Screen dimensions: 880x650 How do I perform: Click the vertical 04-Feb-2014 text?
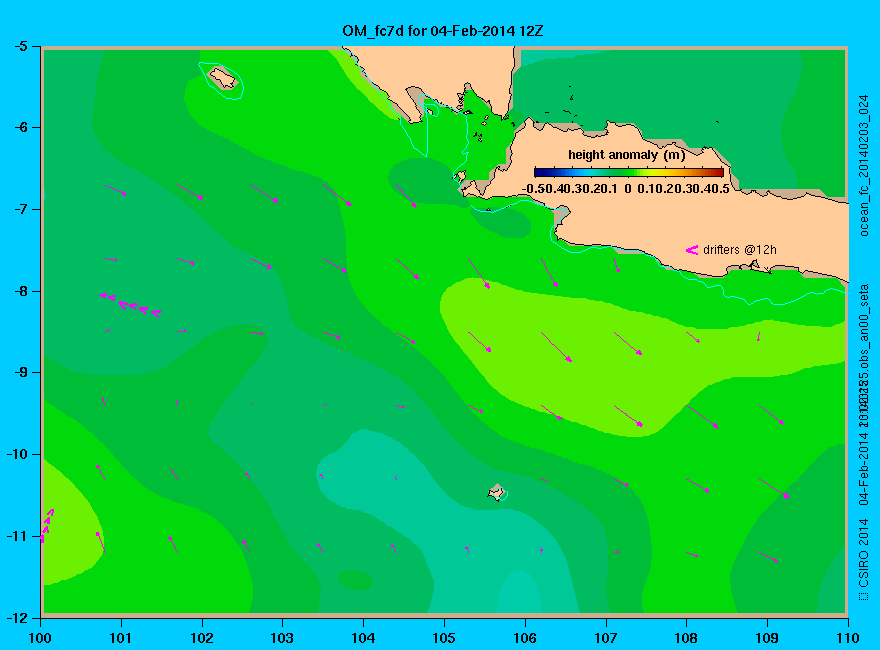pyautogui.click(x=864, y=470)
